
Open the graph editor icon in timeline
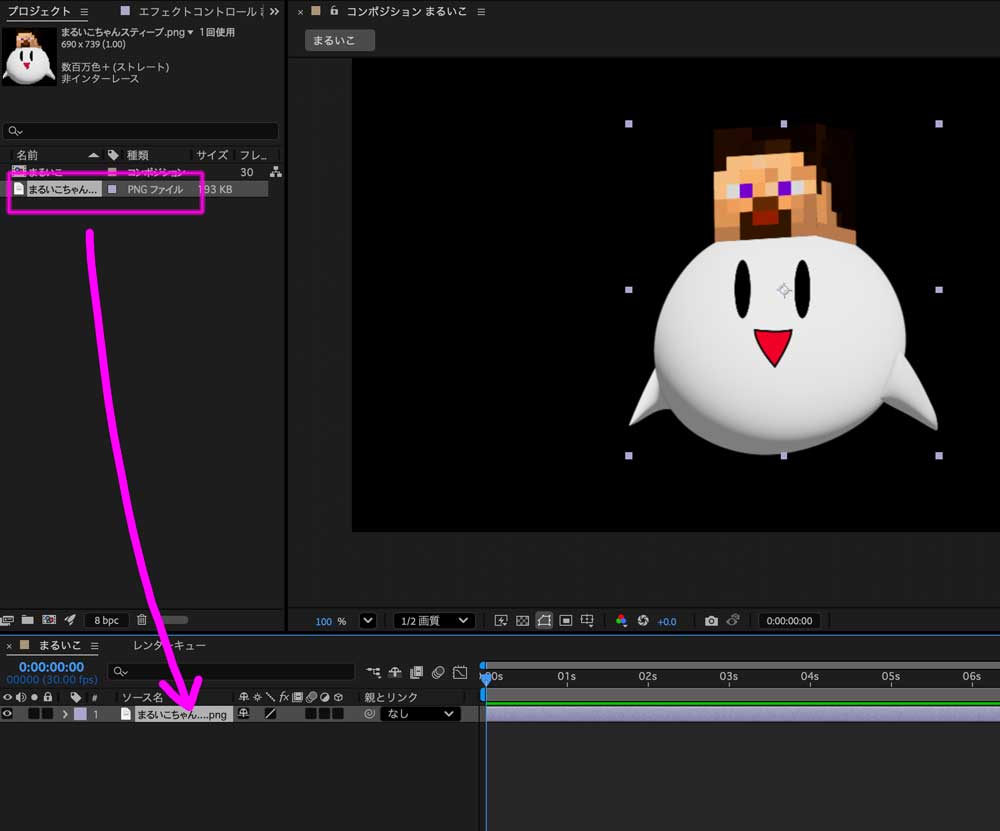(x=460, y=672)
